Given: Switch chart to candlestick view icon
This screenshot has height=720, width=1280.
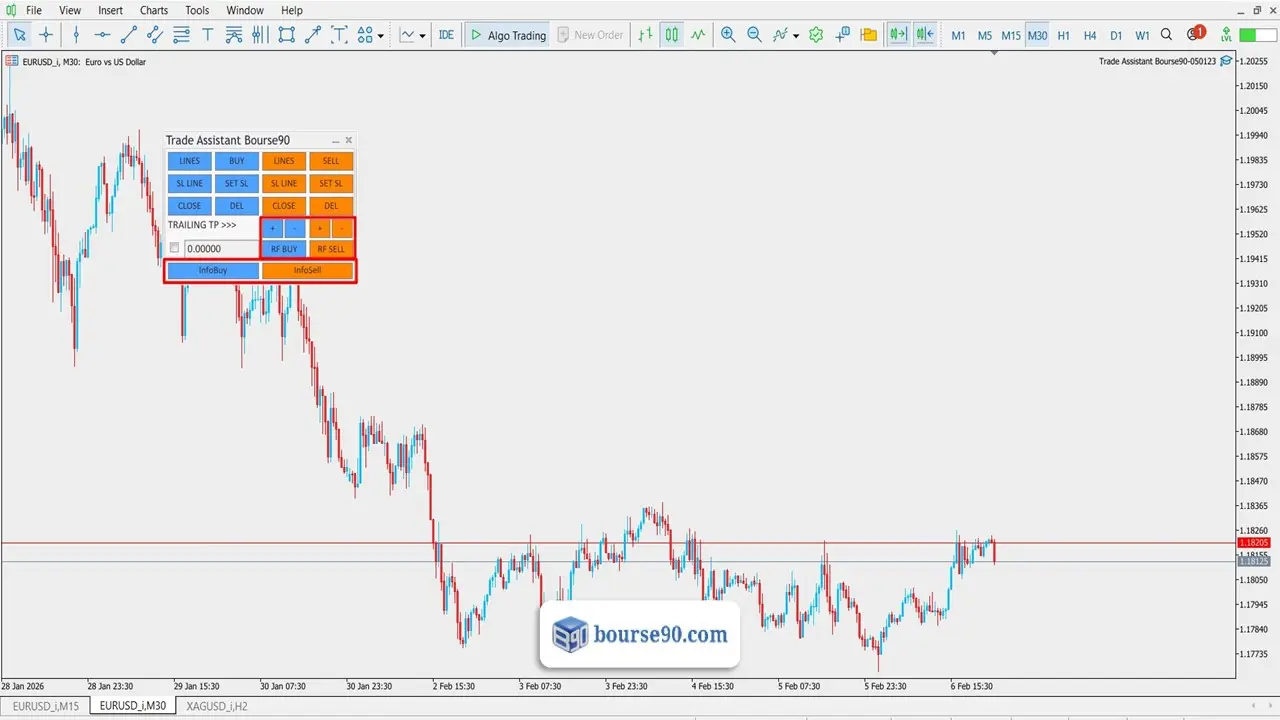Looking at the screenshot, I should tap(672, 35).
